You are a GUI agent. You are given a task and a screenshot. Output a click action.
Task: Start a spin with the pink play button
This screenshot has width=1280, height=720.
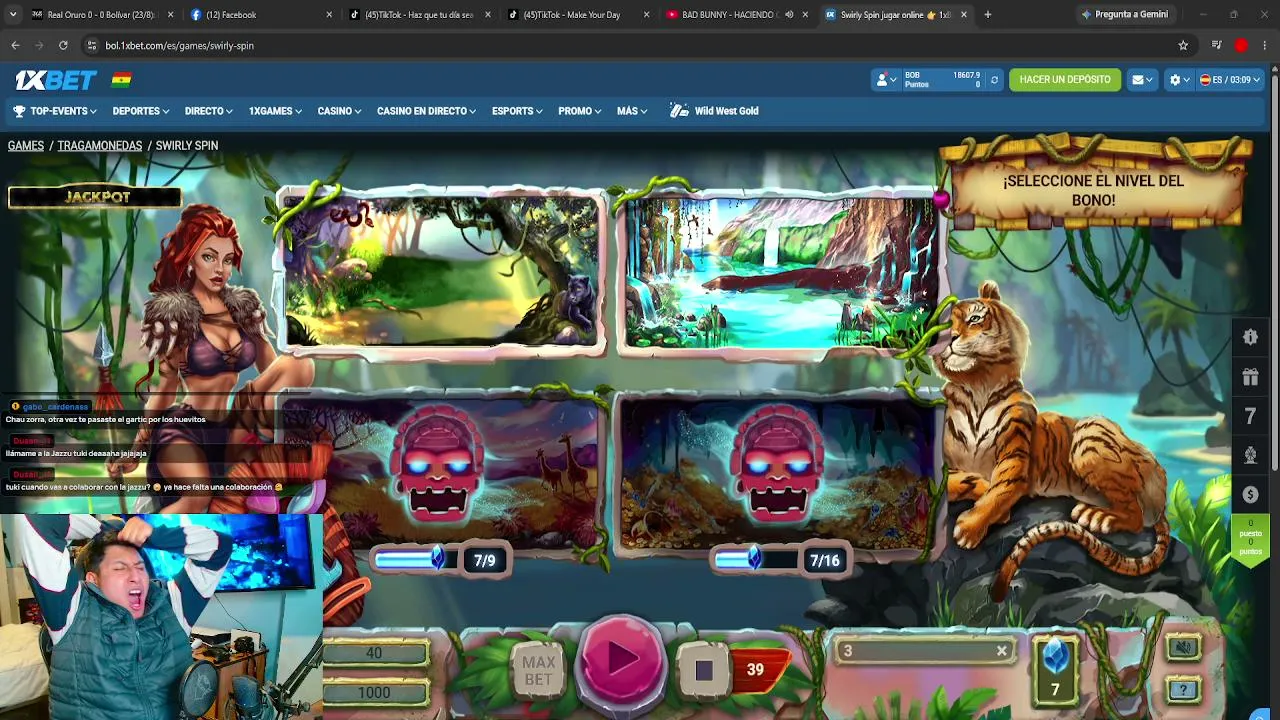click(x=621, y=660)
